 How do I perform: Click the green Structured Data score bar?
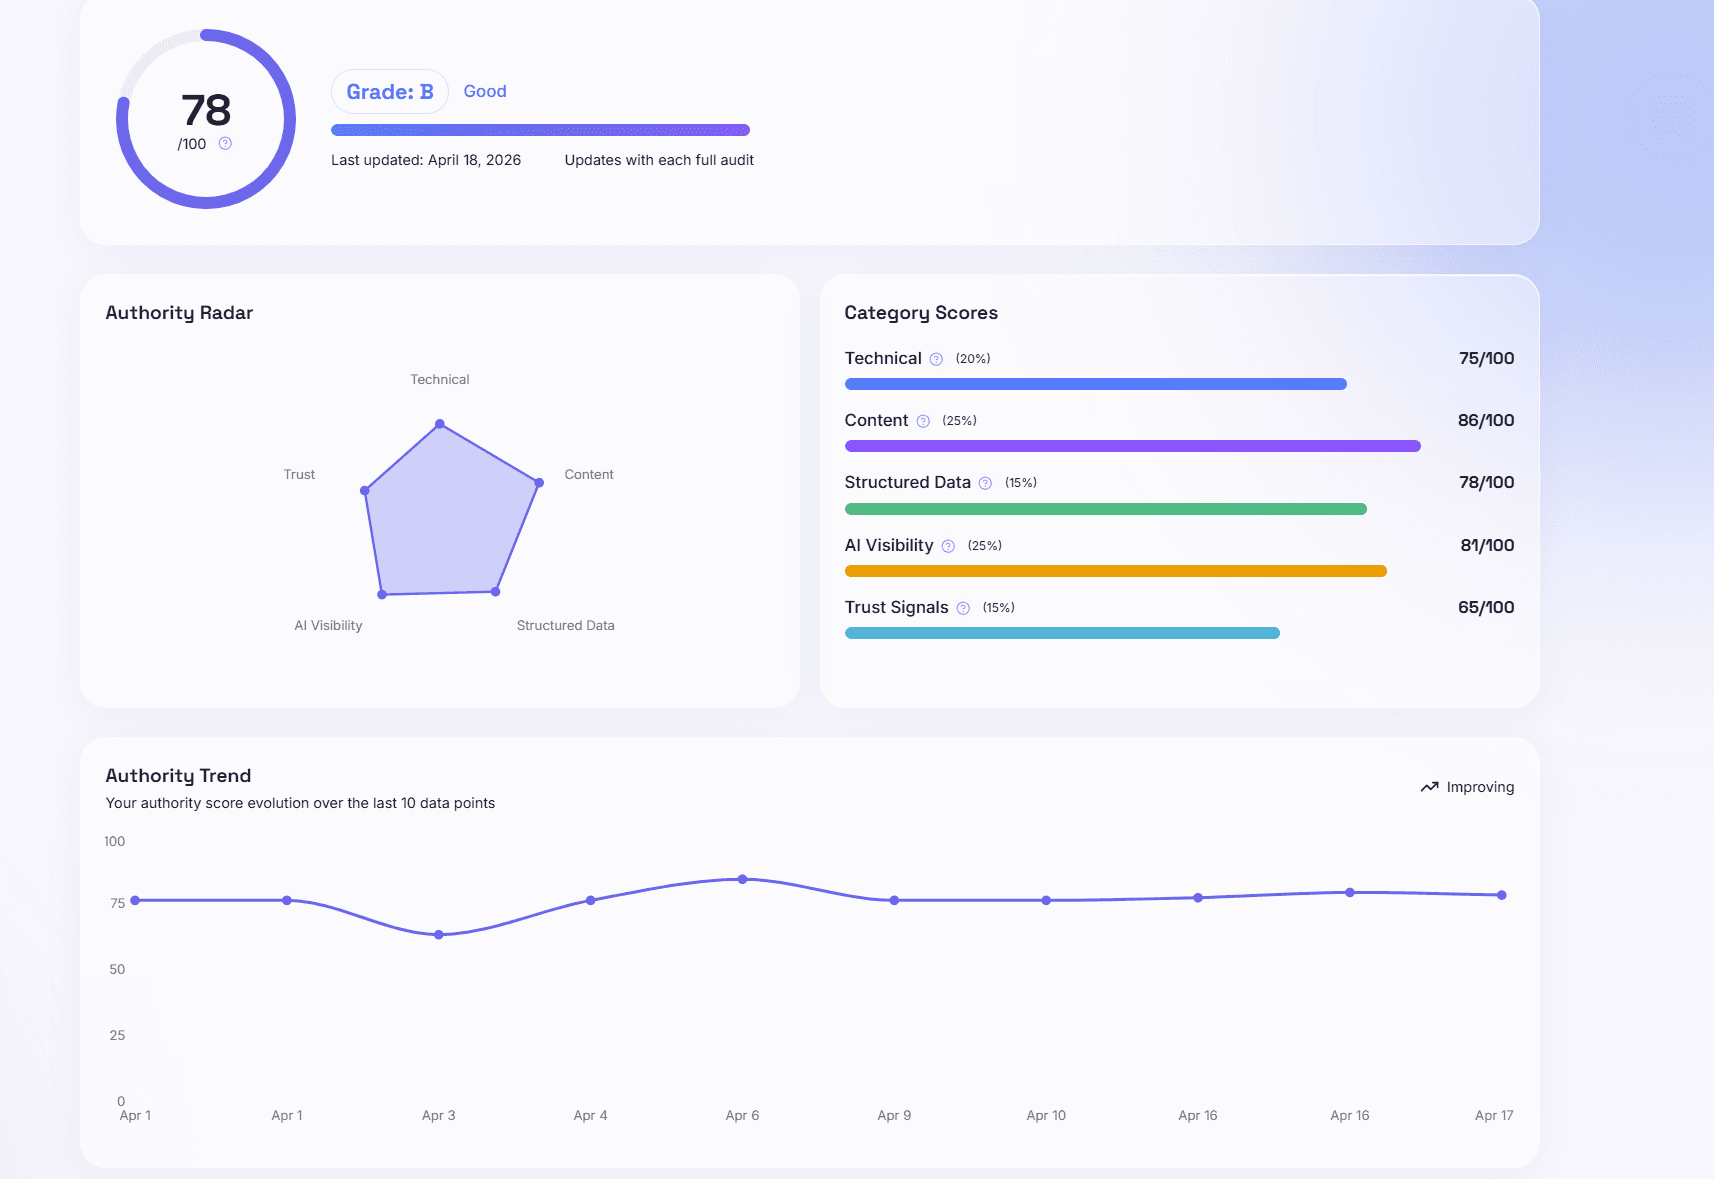[x=1105, y=509]
